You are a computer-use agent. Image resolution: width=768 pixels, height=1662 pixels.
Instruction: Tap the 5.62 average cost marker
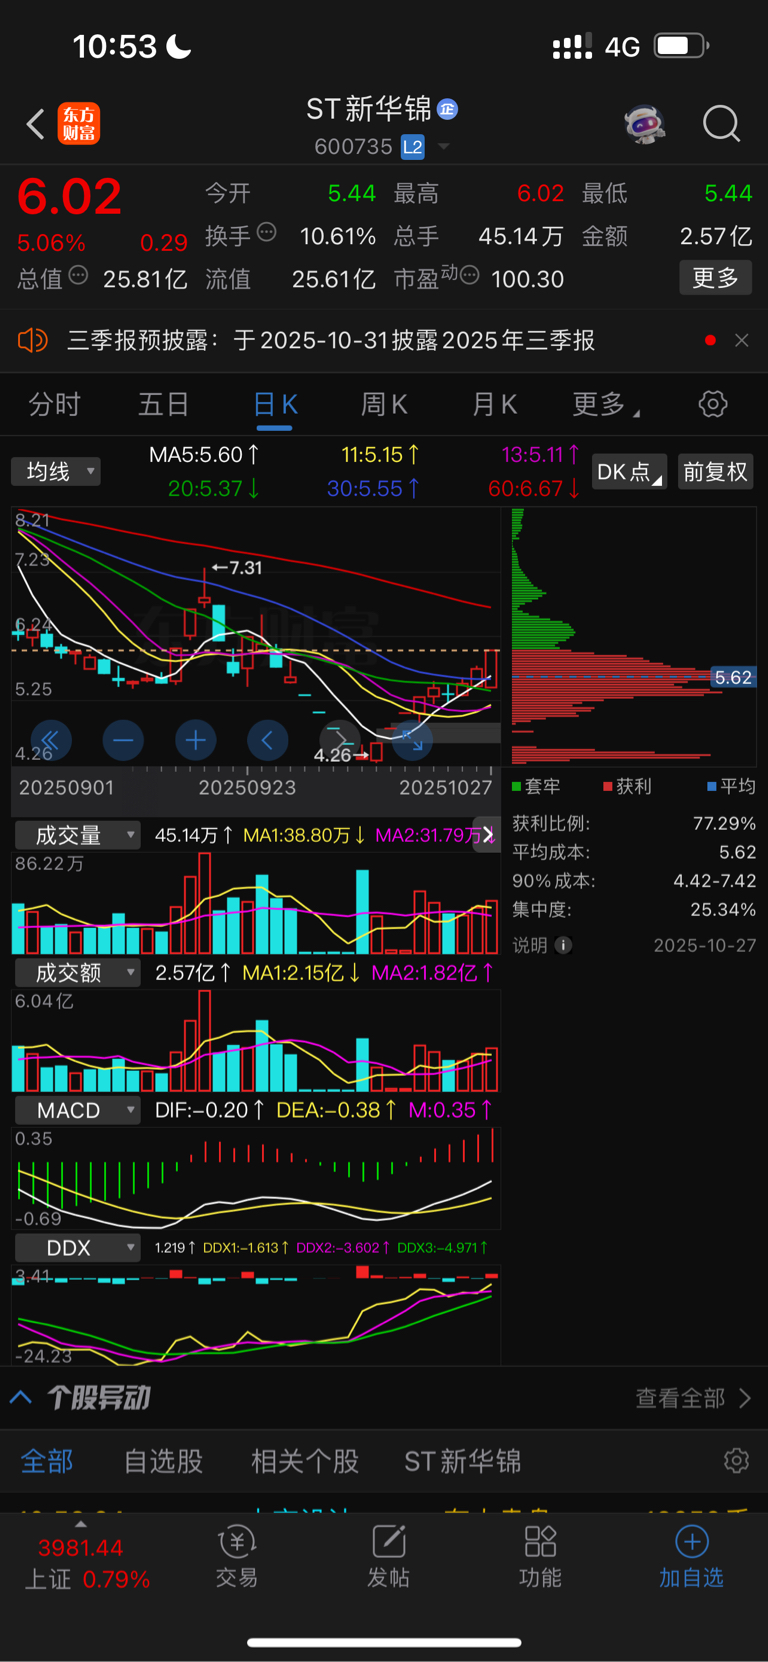(733, 677)
